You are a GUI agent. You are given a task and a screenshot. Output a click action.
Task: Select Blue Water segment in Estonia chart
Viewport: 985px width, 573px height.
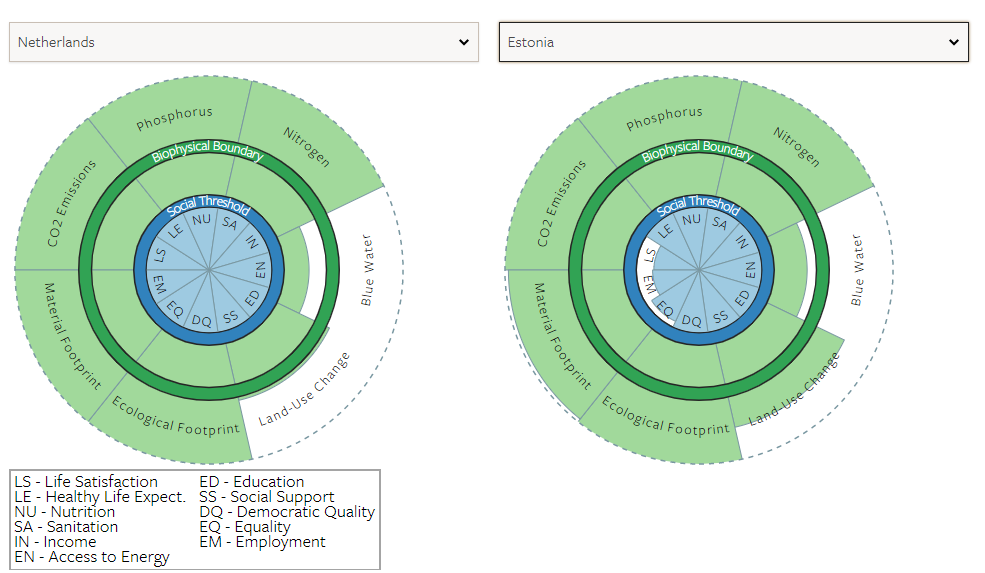(857, 270)
